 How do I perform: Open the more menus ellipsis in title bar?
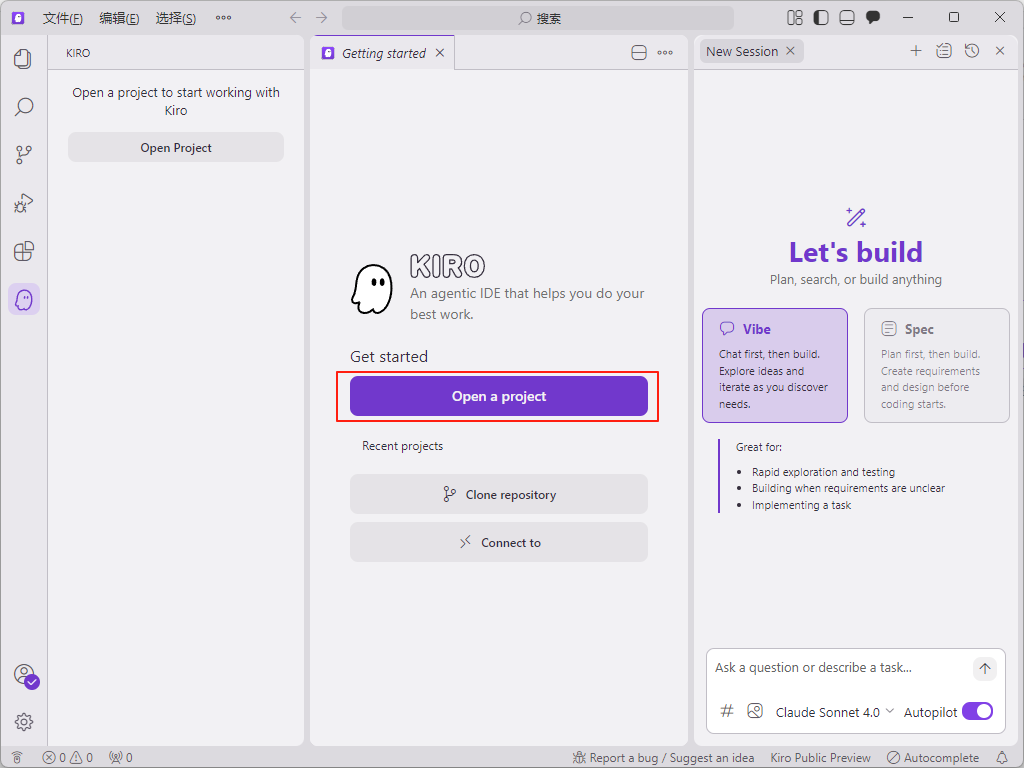(223, 18)
